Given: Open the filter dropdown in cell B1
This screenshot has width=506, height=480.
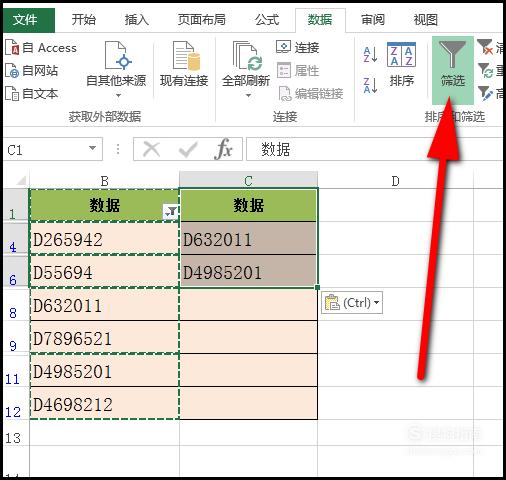Looking at the screenshot, I should click(x=171, y=212).
